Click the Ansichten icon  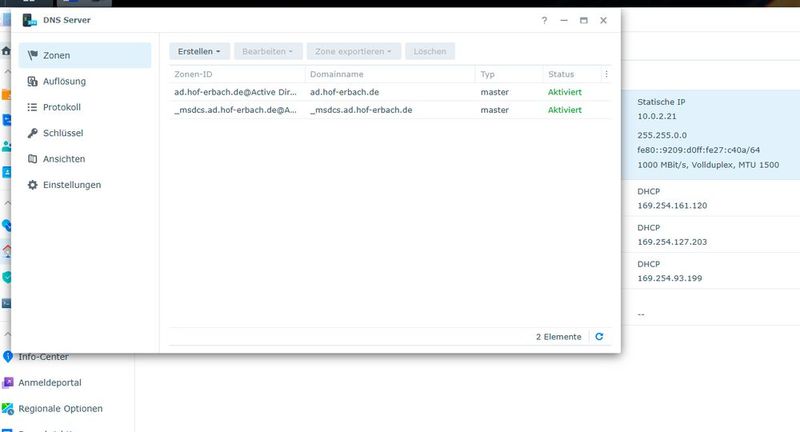tap(33, 159)
